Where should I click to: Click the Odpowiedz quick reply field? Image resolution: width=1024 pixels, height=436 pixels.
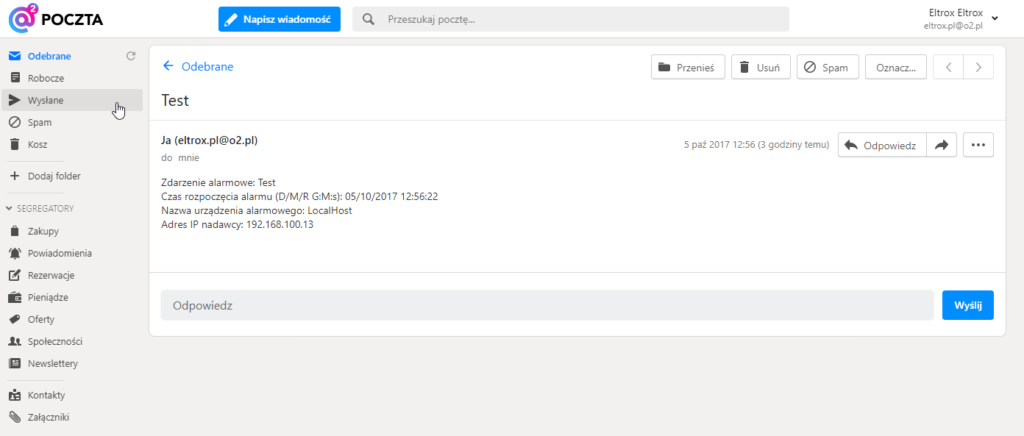point(546,305)
